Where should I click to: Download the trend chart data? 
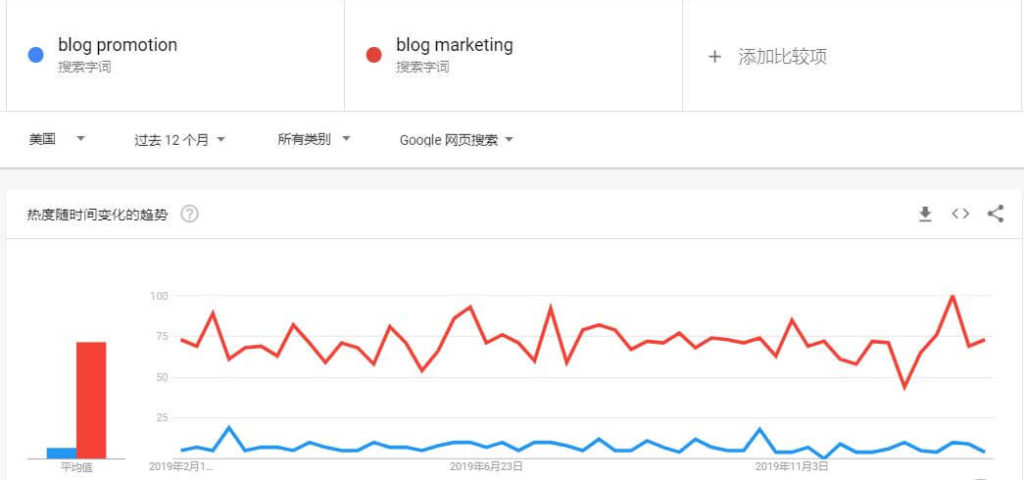tap(925, 214)
